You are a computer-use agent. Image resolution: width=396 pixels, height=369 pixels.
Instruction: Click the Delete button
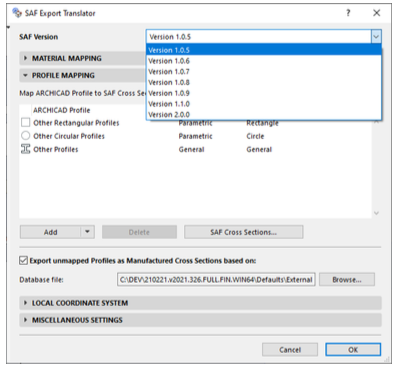click(x=139, y=232)
